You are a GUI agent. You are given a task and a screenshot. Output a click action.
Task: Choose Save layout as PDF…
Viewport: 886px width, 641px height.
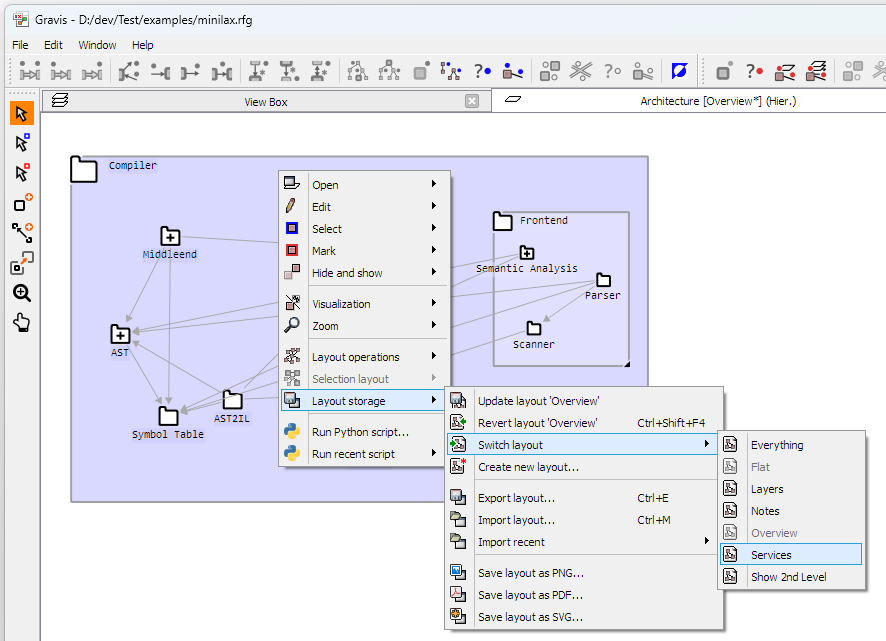point(584,595)
